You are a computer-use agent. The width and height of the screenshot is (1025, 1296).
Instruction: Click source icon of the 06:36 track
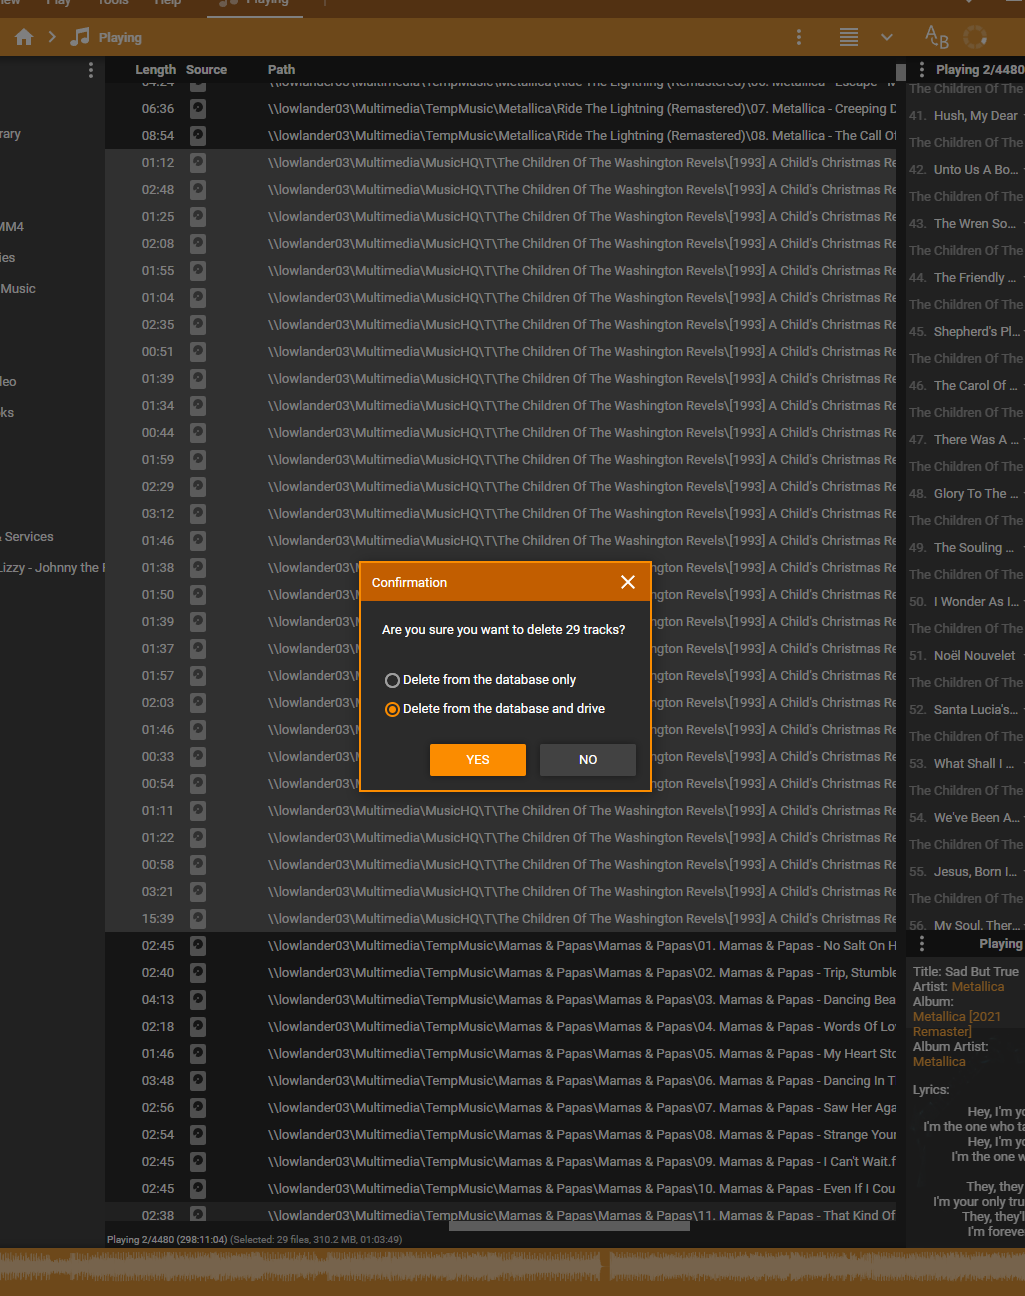pyautogui.click(x=198, y=108)
